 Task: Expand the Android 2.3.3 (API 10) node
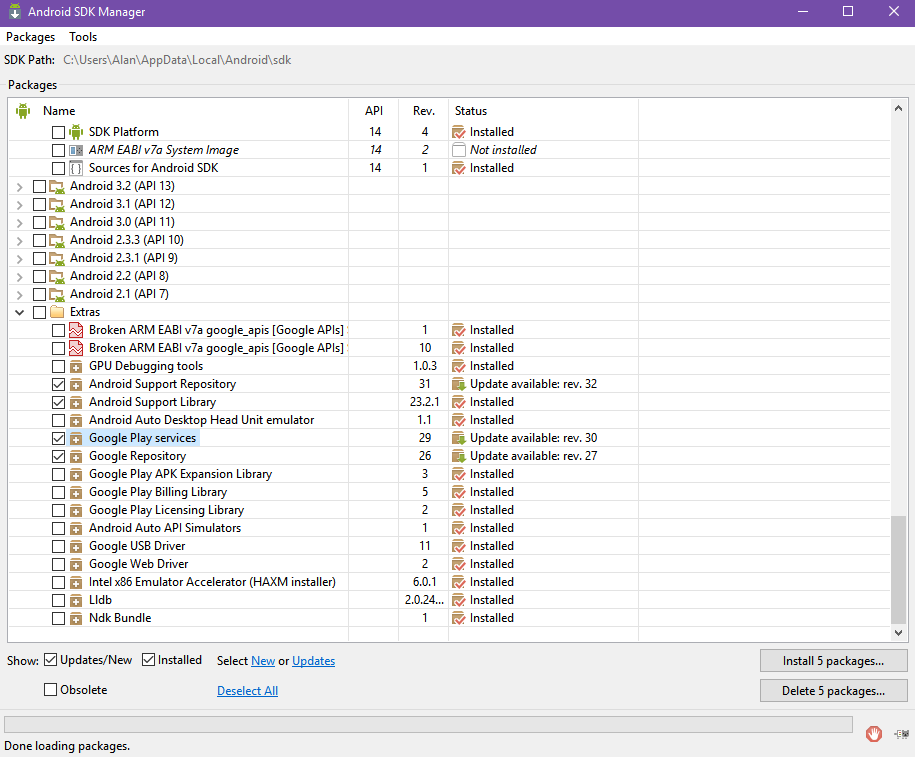point(20,240)
